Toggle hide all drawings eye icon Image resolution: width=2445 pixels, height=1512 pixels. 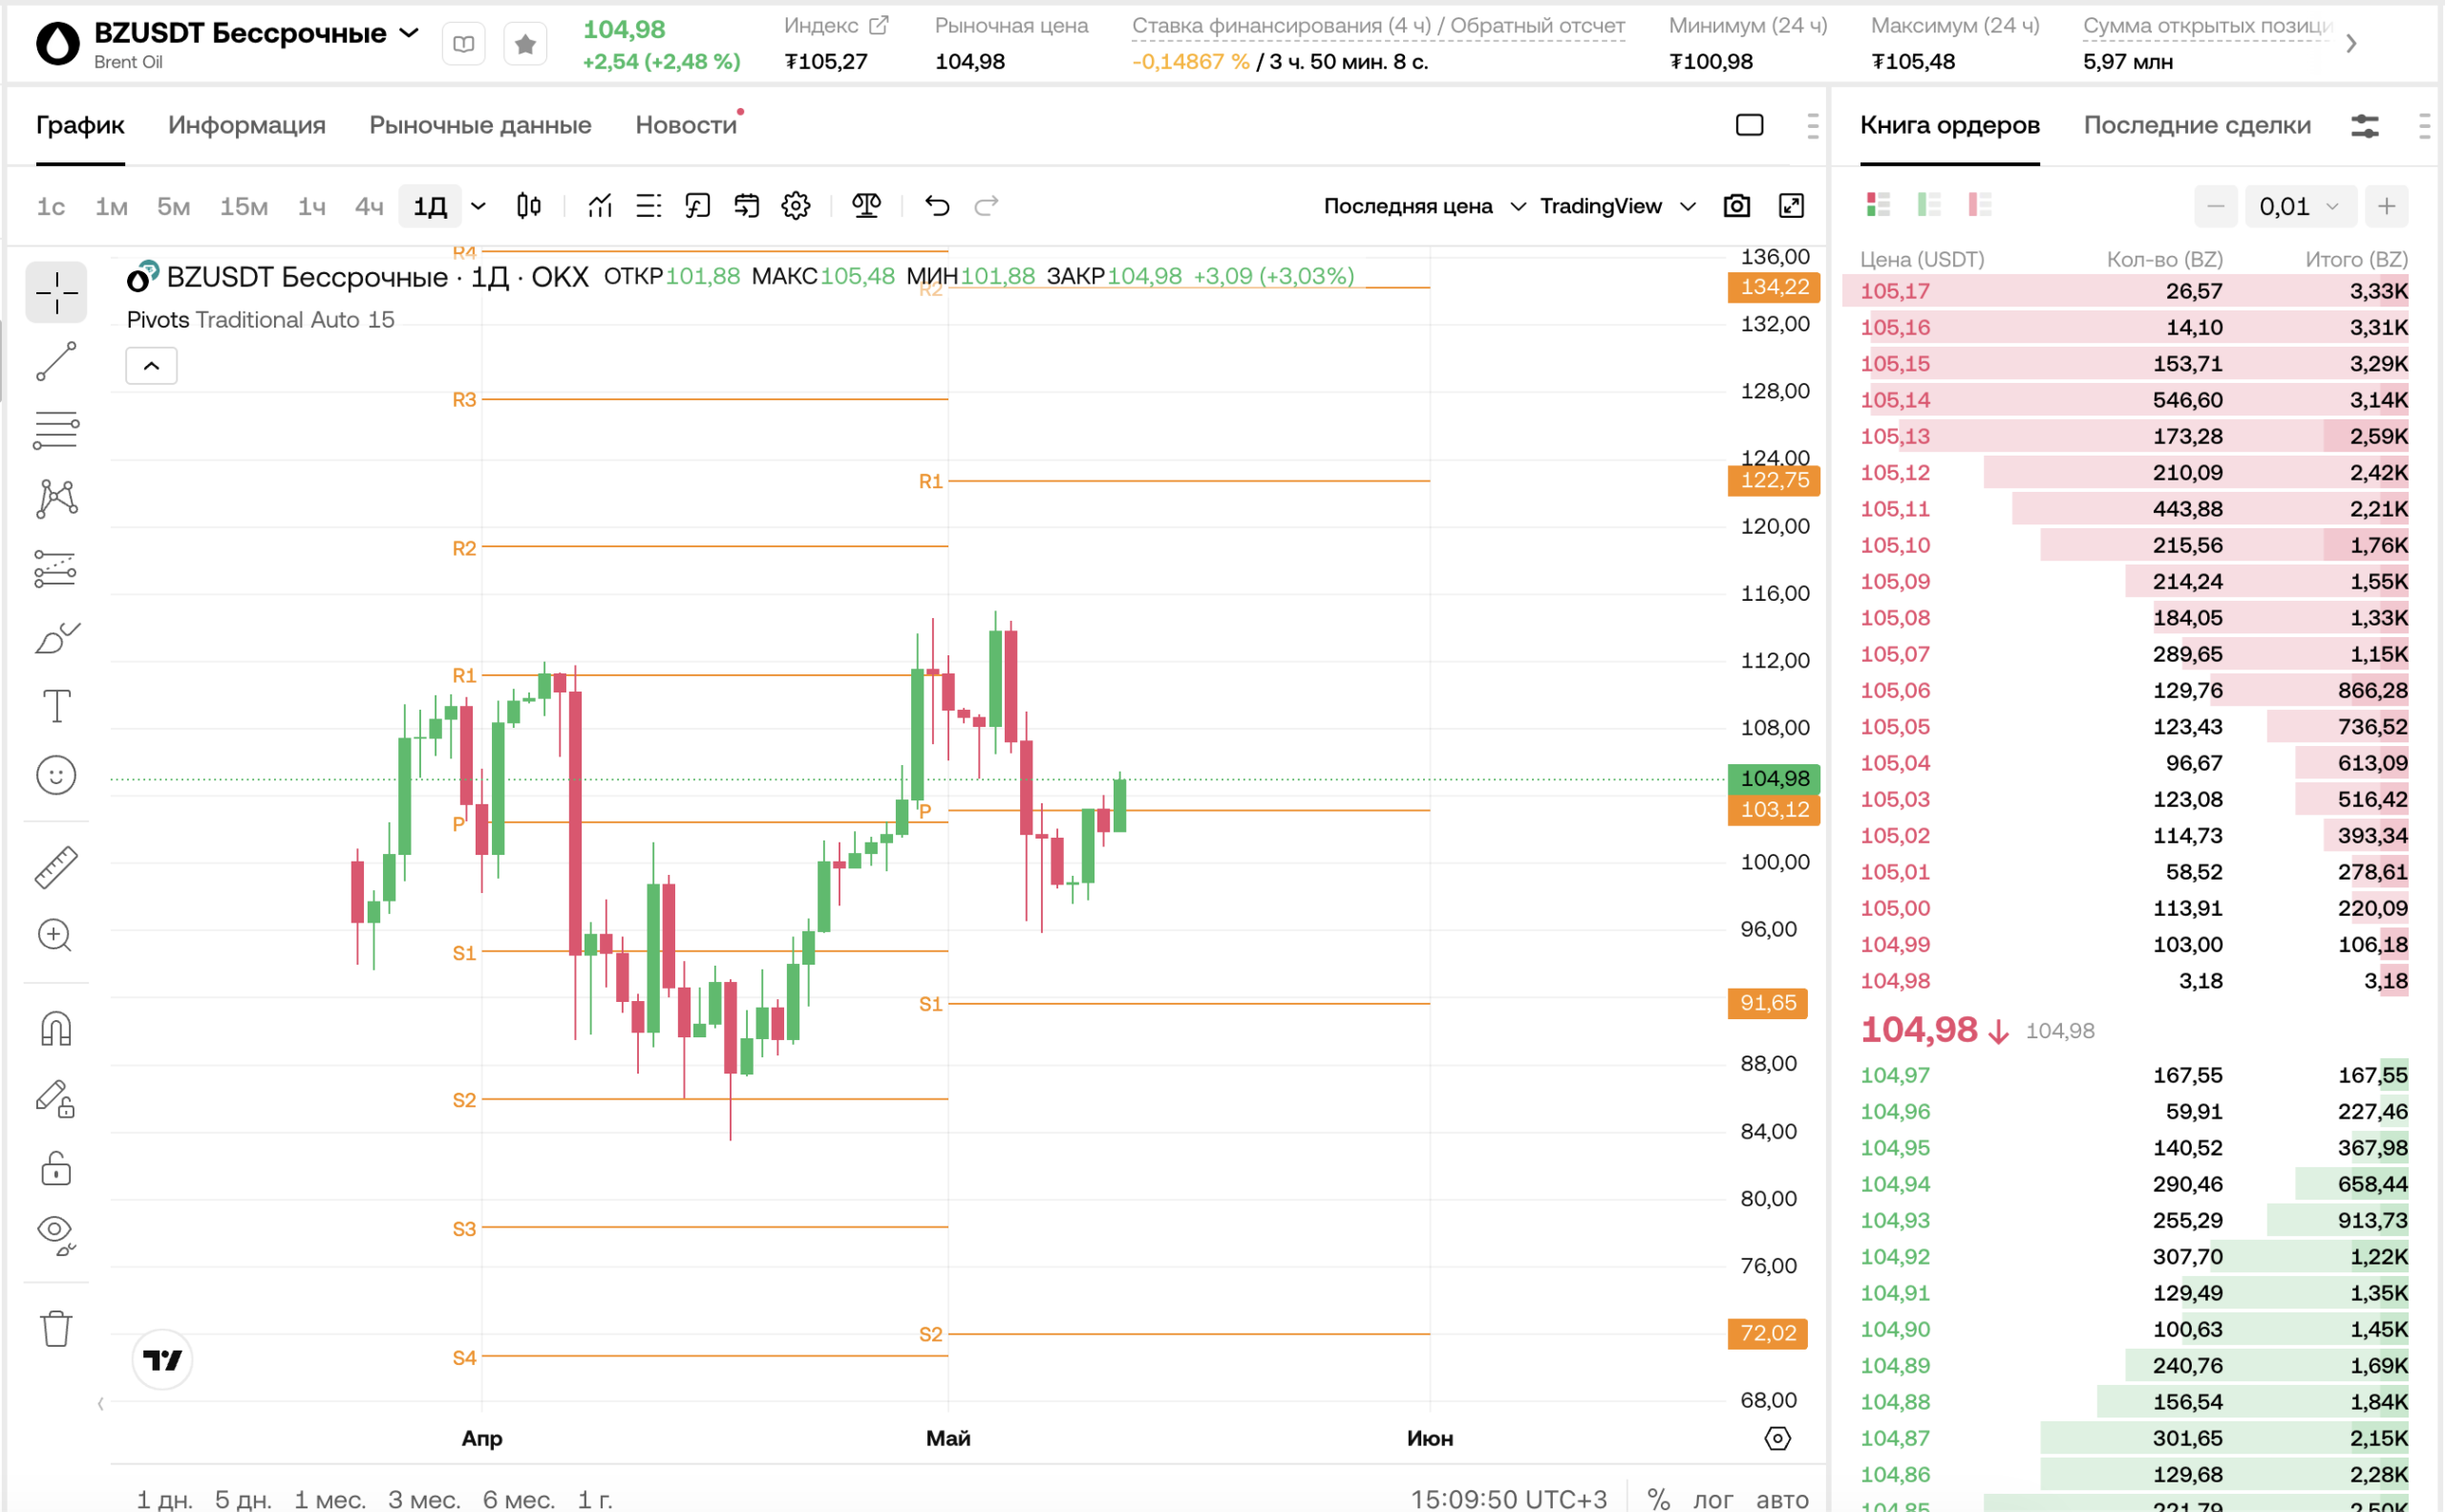click(56, 1236)
